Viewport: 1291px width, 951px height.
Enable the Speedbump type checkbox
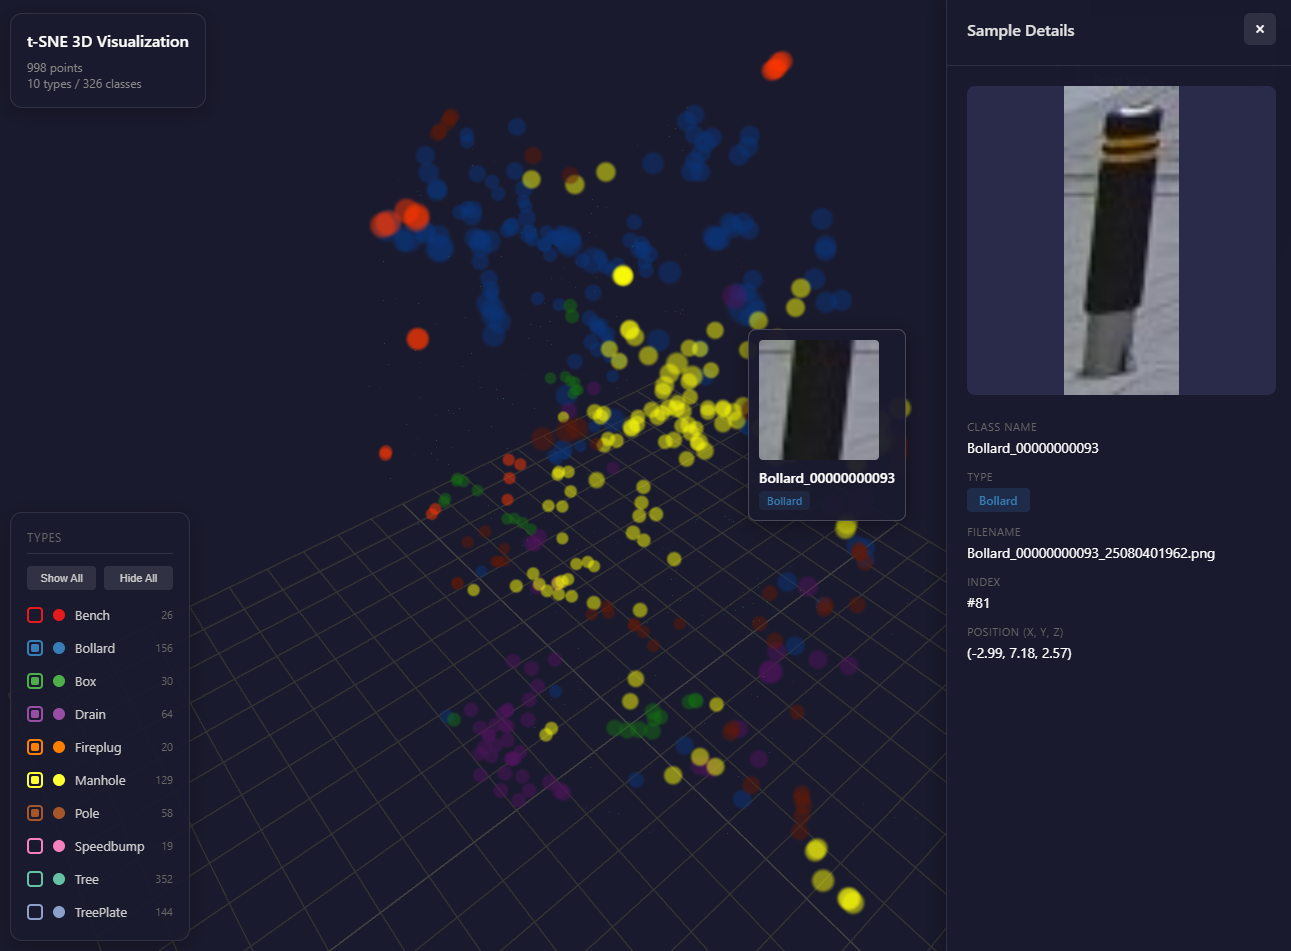tap(35, 846)
